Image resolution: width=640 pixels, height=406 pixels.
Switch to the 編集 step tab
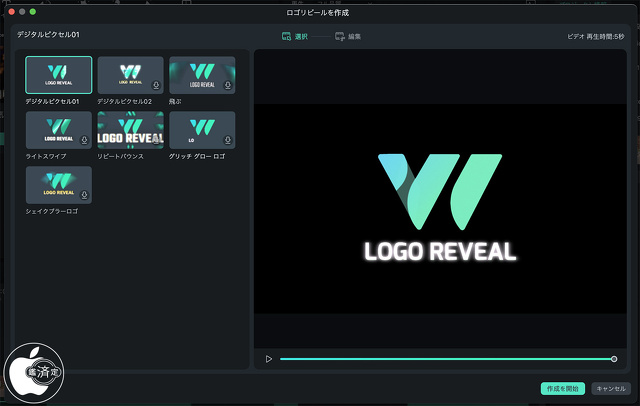pyautogui.click(x=354, y=36)
